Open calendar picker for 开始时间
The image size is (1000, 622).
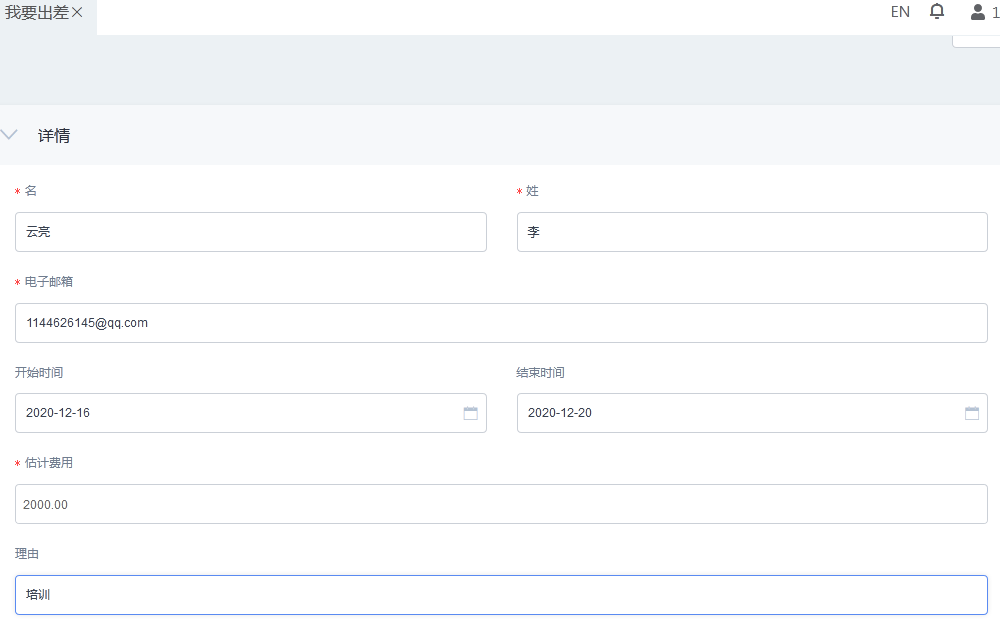point(470,413)
